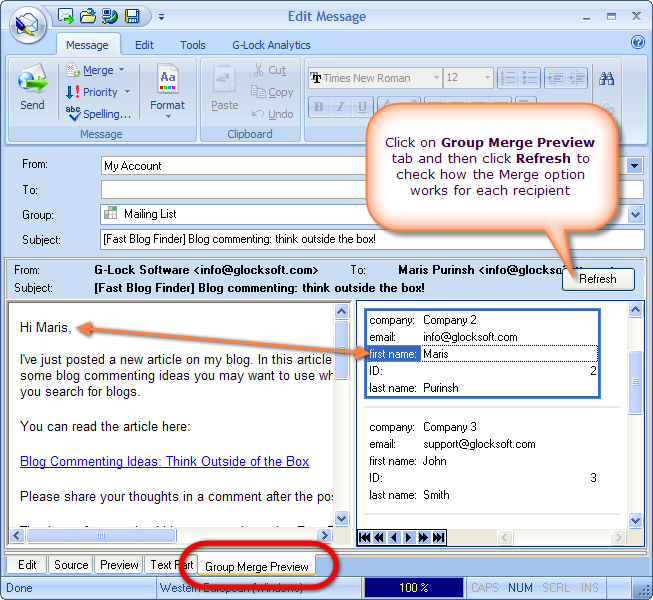653x600 pixels.
Task: Select the Group Merge Preview tab
Action: point(257,567)
